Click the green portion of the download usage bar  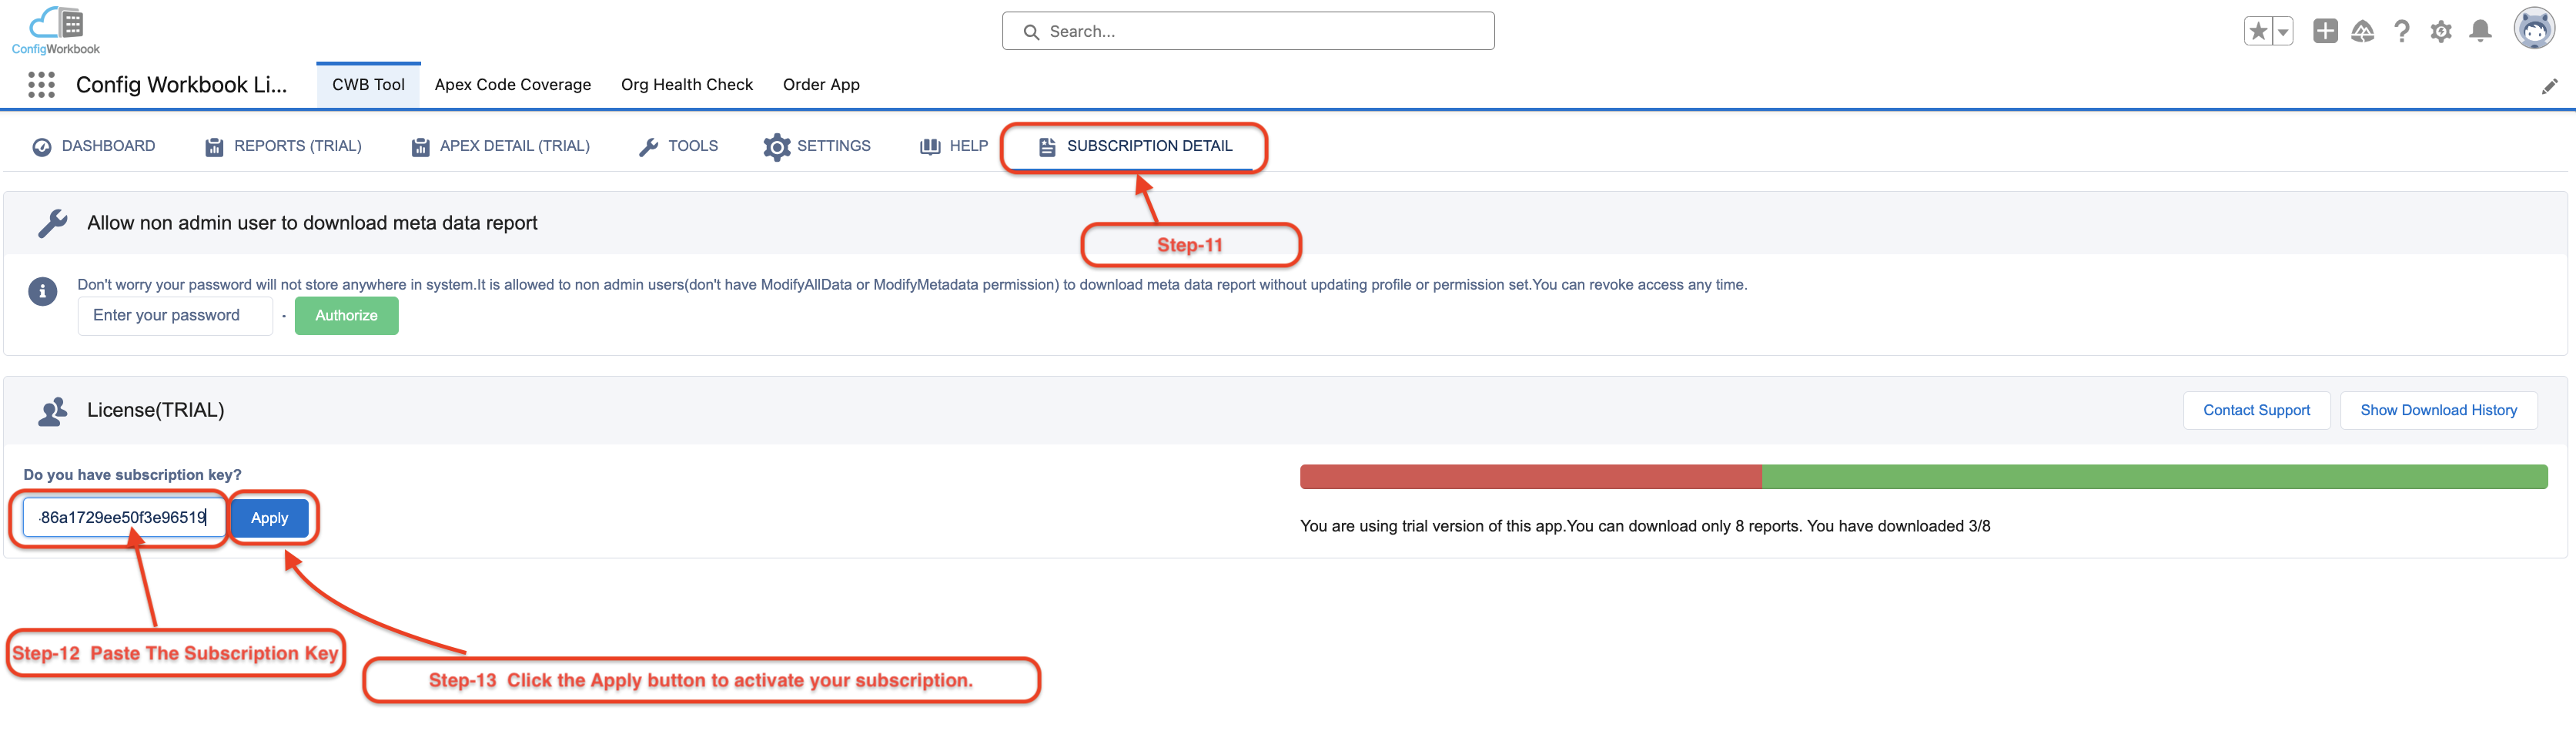click(2154, 477)
